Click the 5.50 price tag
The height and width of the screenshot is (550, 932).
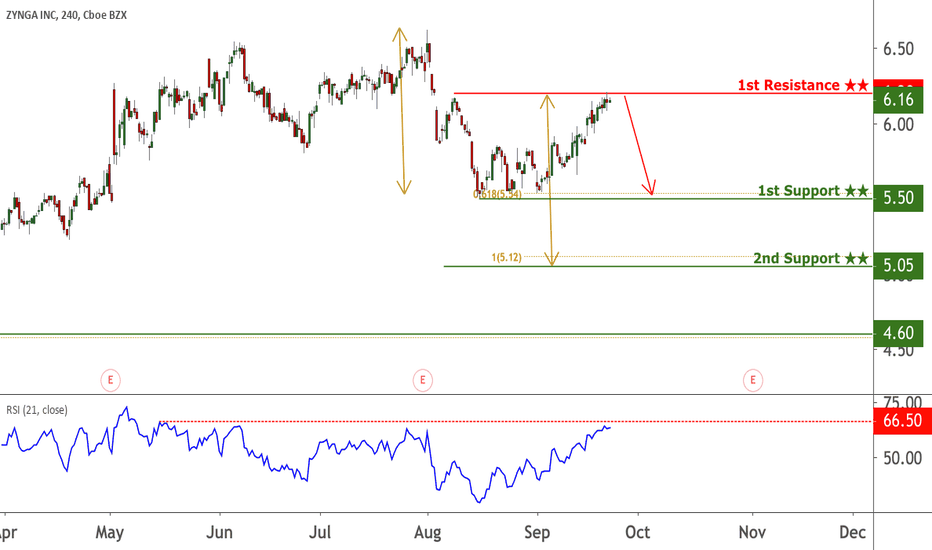(898, 198)
